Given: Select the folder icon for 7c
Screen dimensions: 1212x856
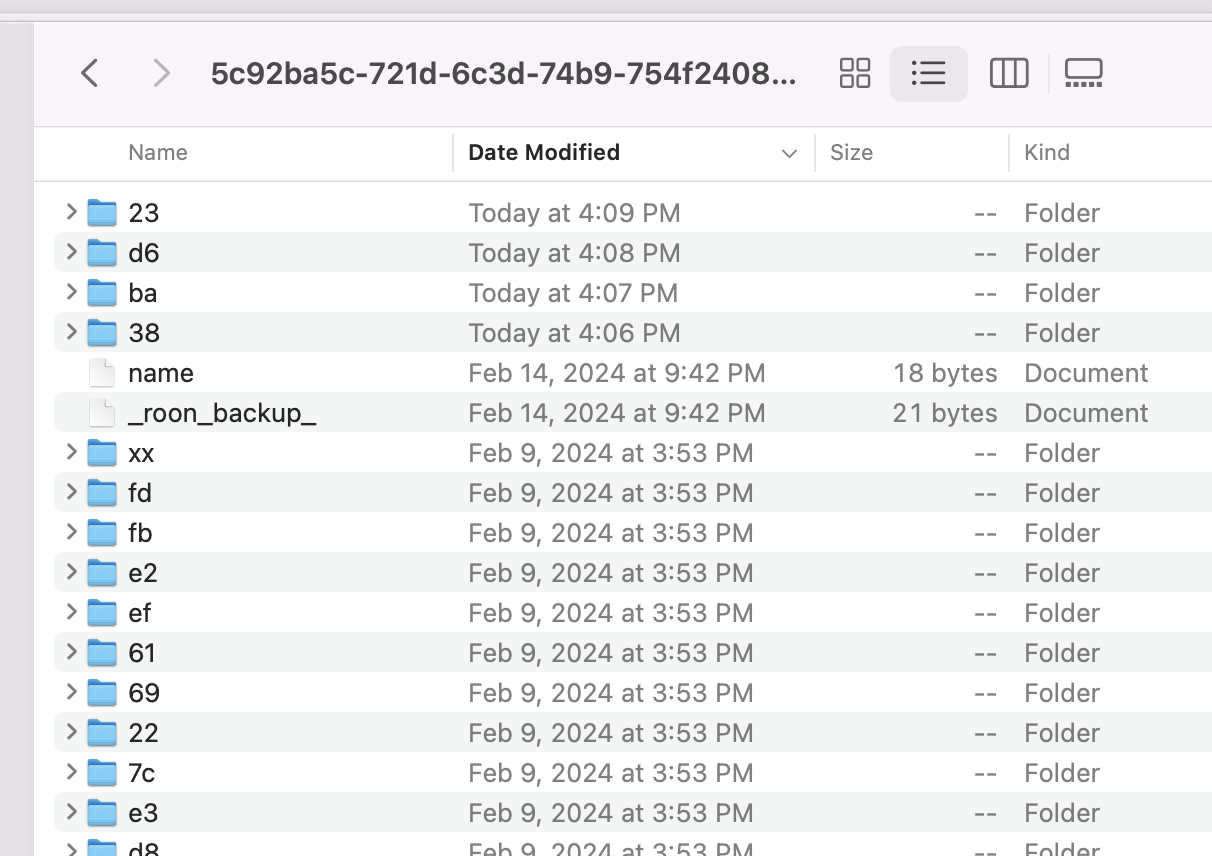Looking at the screenshot, I should pyautogui.click(x=102, y=773).
